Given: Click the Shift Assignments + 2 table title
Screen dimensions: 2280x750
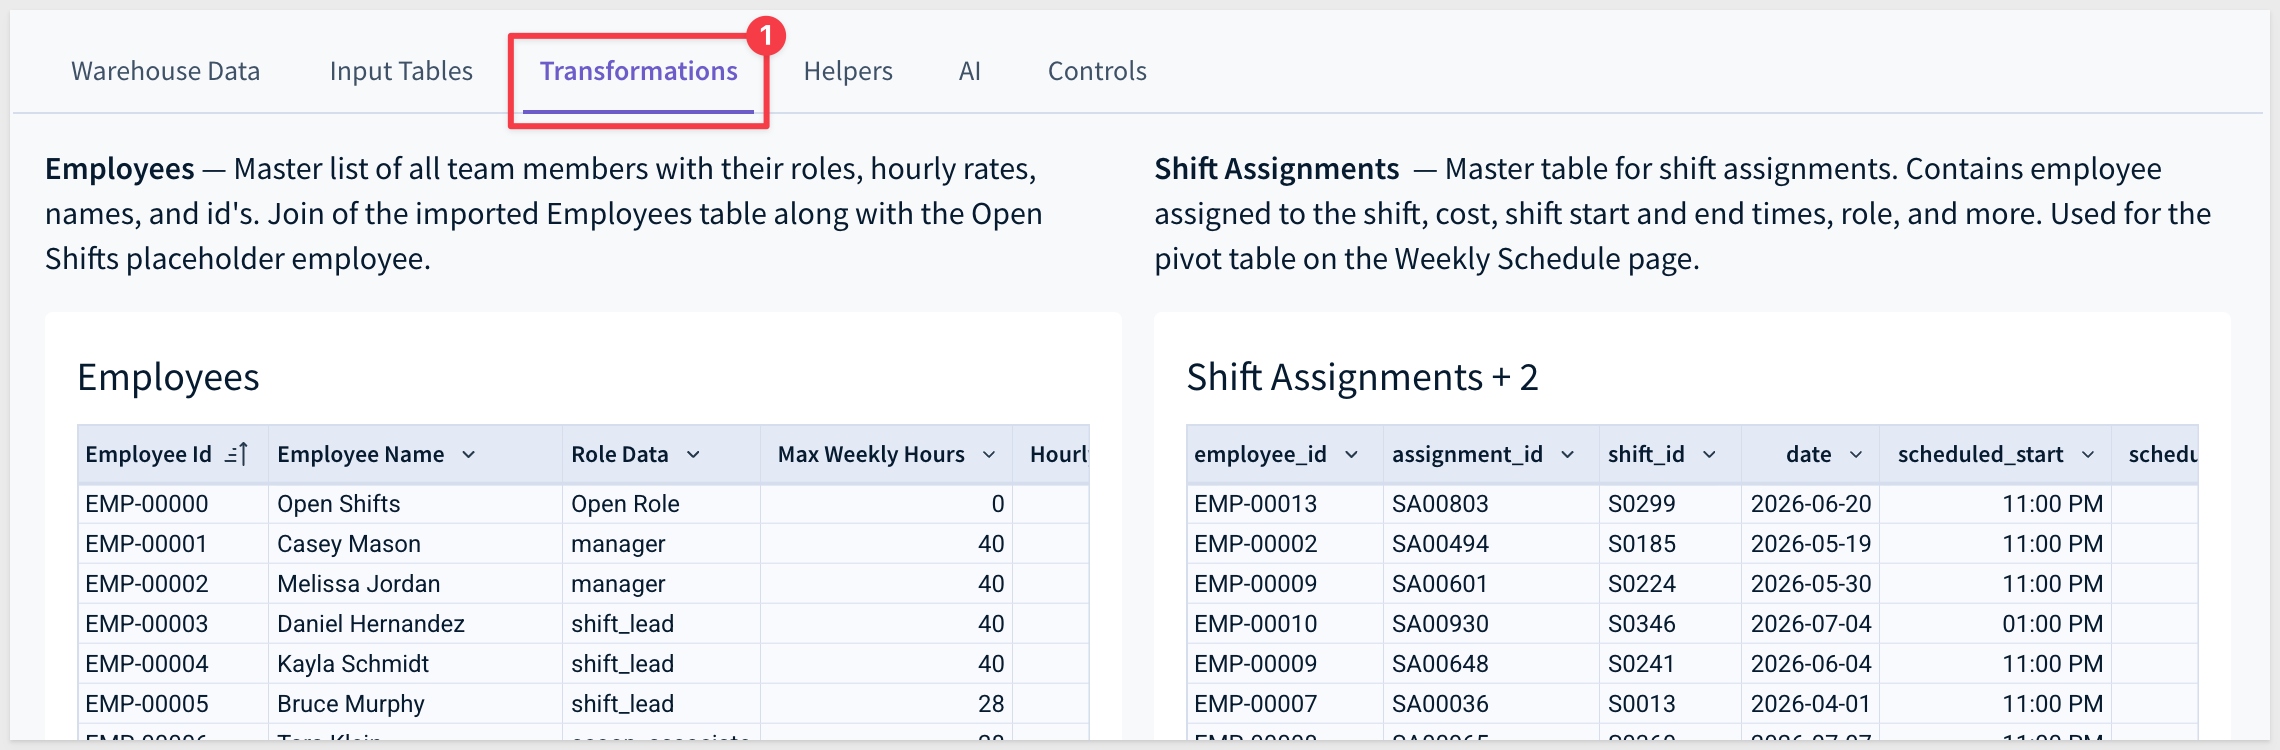Looking at the screenshot, I should coord(1362,377).
